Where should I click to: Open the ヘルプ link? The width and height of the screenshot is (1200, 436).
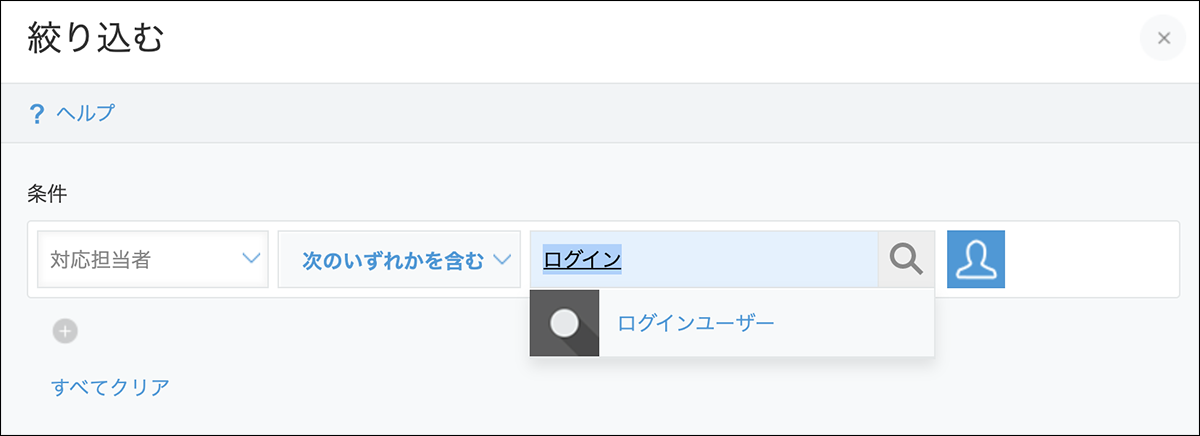click(x=85, y=113)
